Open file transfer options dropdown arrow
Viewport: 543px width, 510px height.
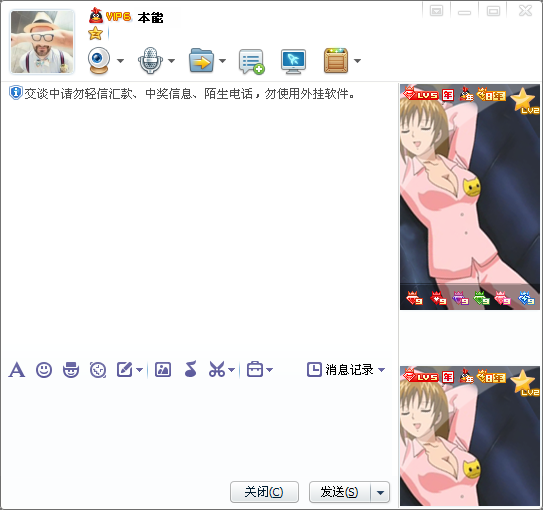coord(223,61)
